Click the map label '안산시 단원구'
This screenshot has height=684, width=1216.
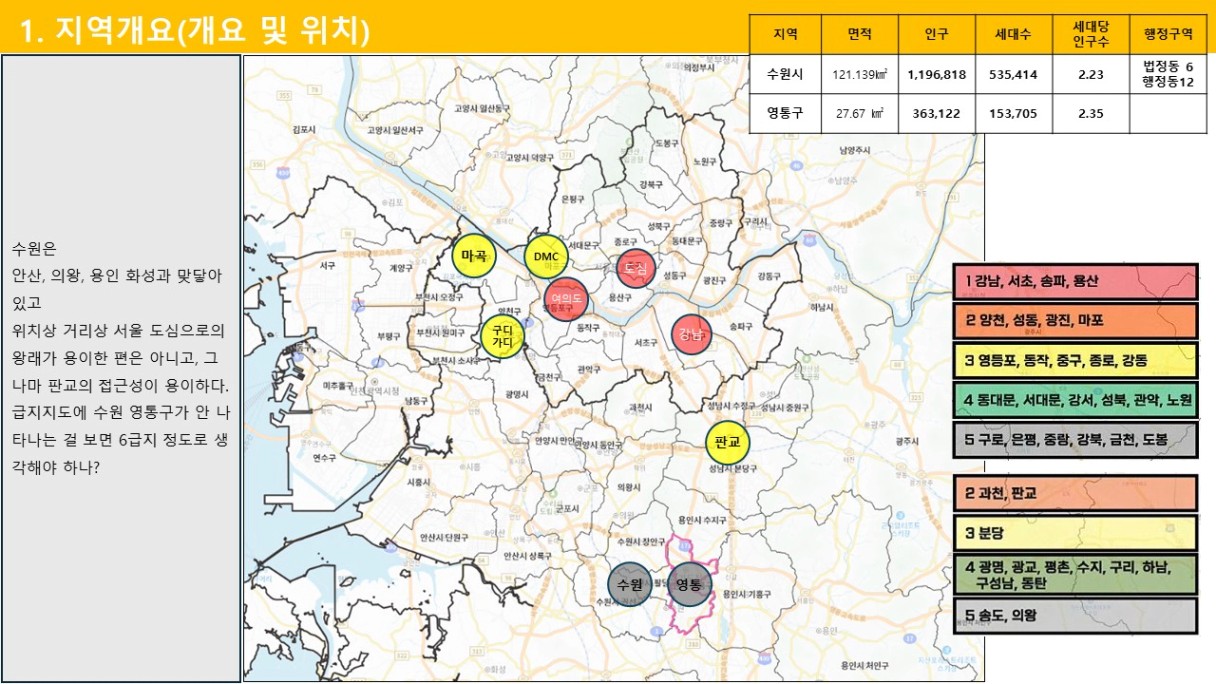tap(445, 537)
